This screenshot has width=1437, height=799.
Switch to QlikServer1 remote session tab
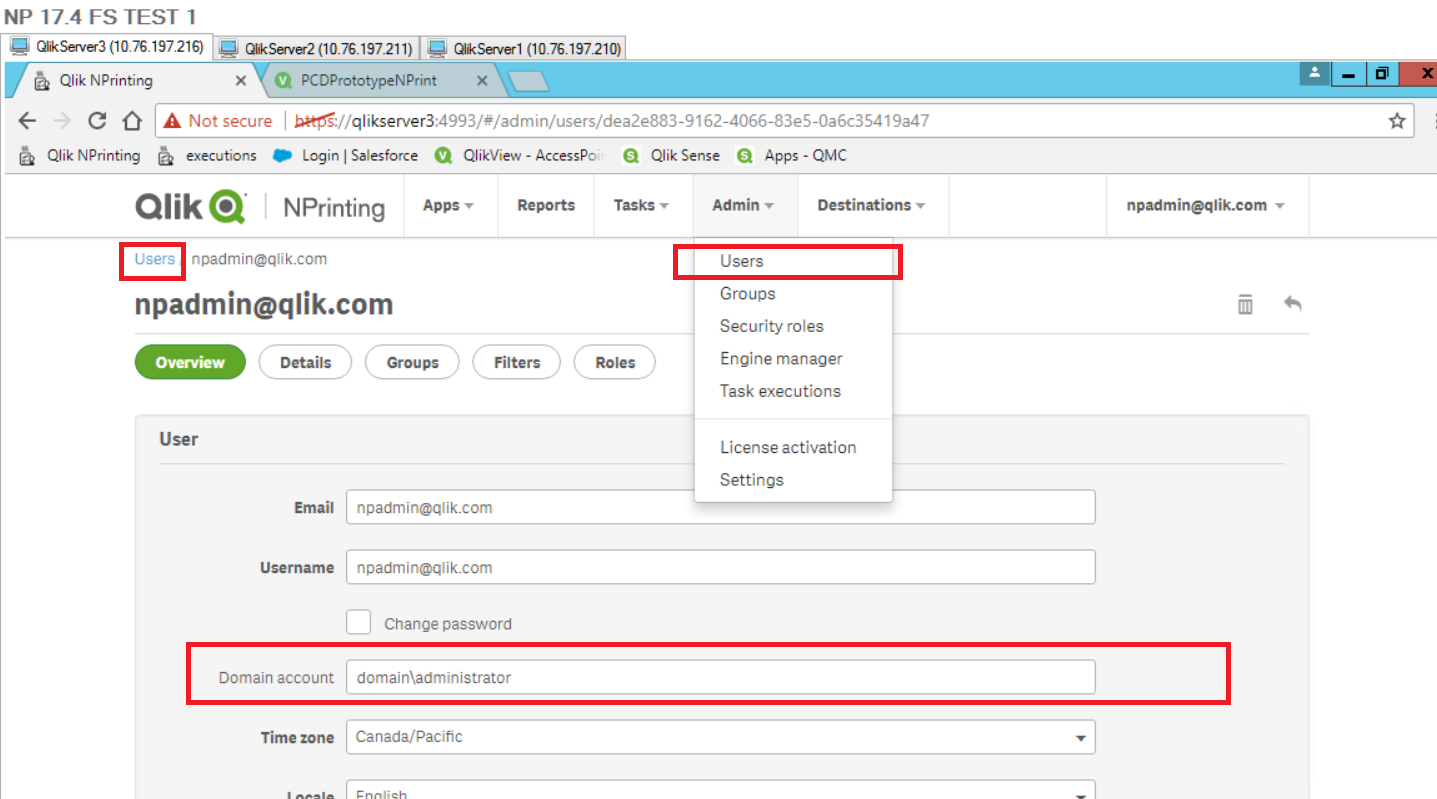point(525,48)
